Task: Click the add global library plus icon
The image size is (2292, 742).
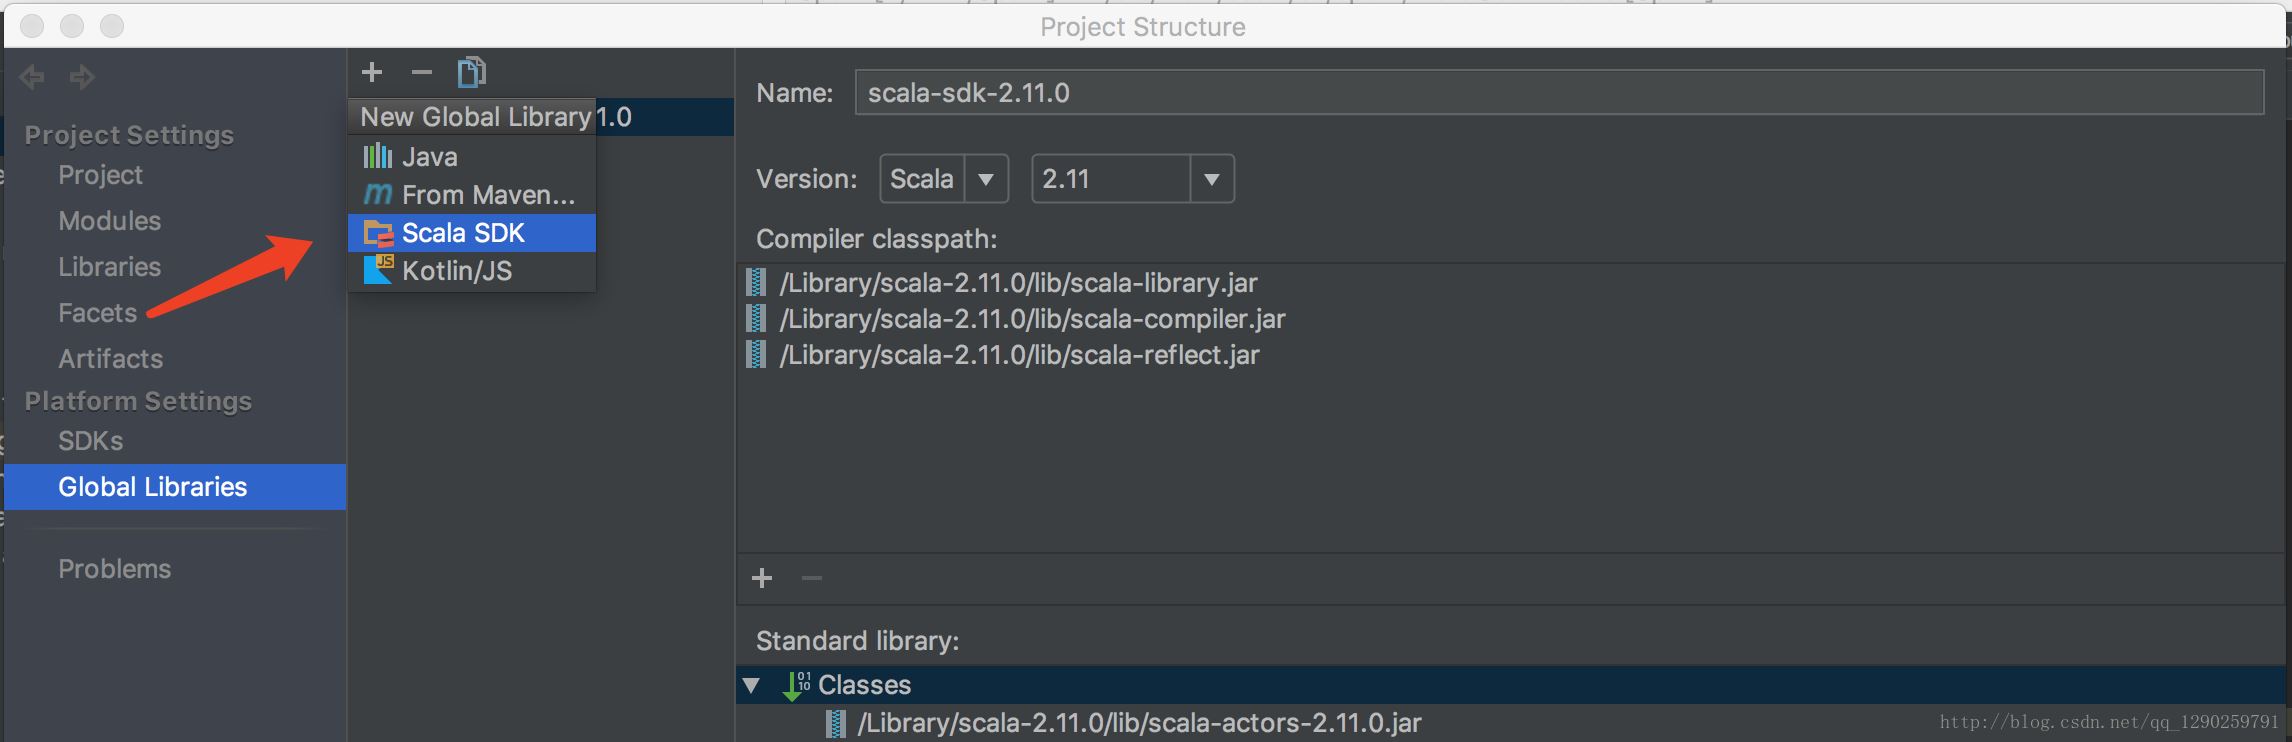Action: point(372,72)
